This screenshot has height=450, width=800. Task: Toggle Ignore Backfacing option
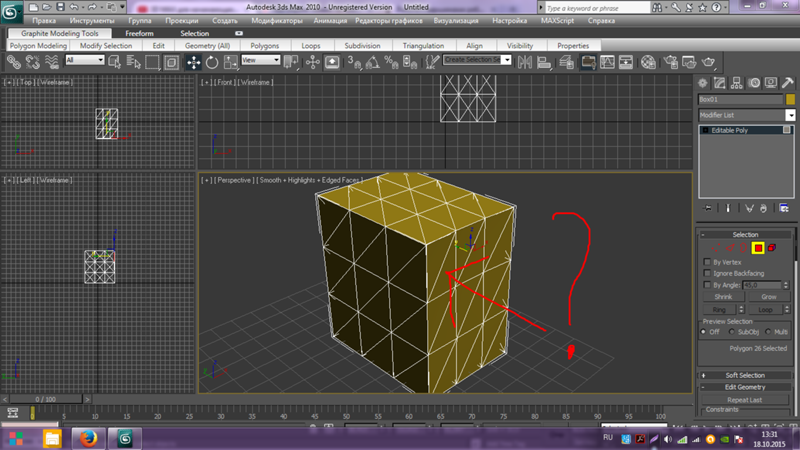coord(708,273)
